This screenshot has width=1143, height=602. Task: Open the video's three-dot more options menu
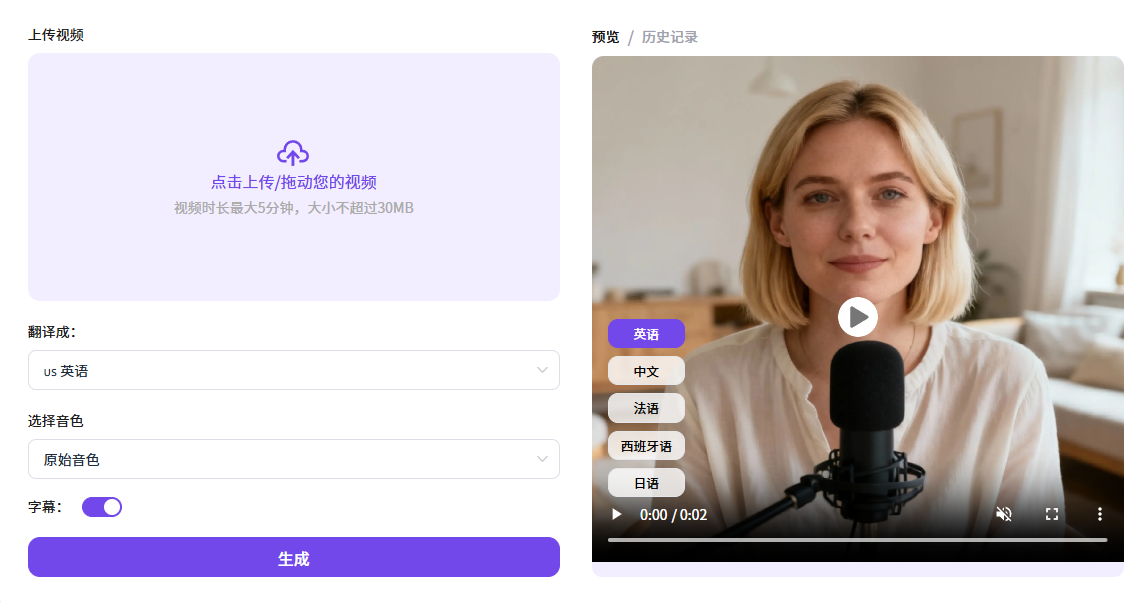tap(1099, 514)
